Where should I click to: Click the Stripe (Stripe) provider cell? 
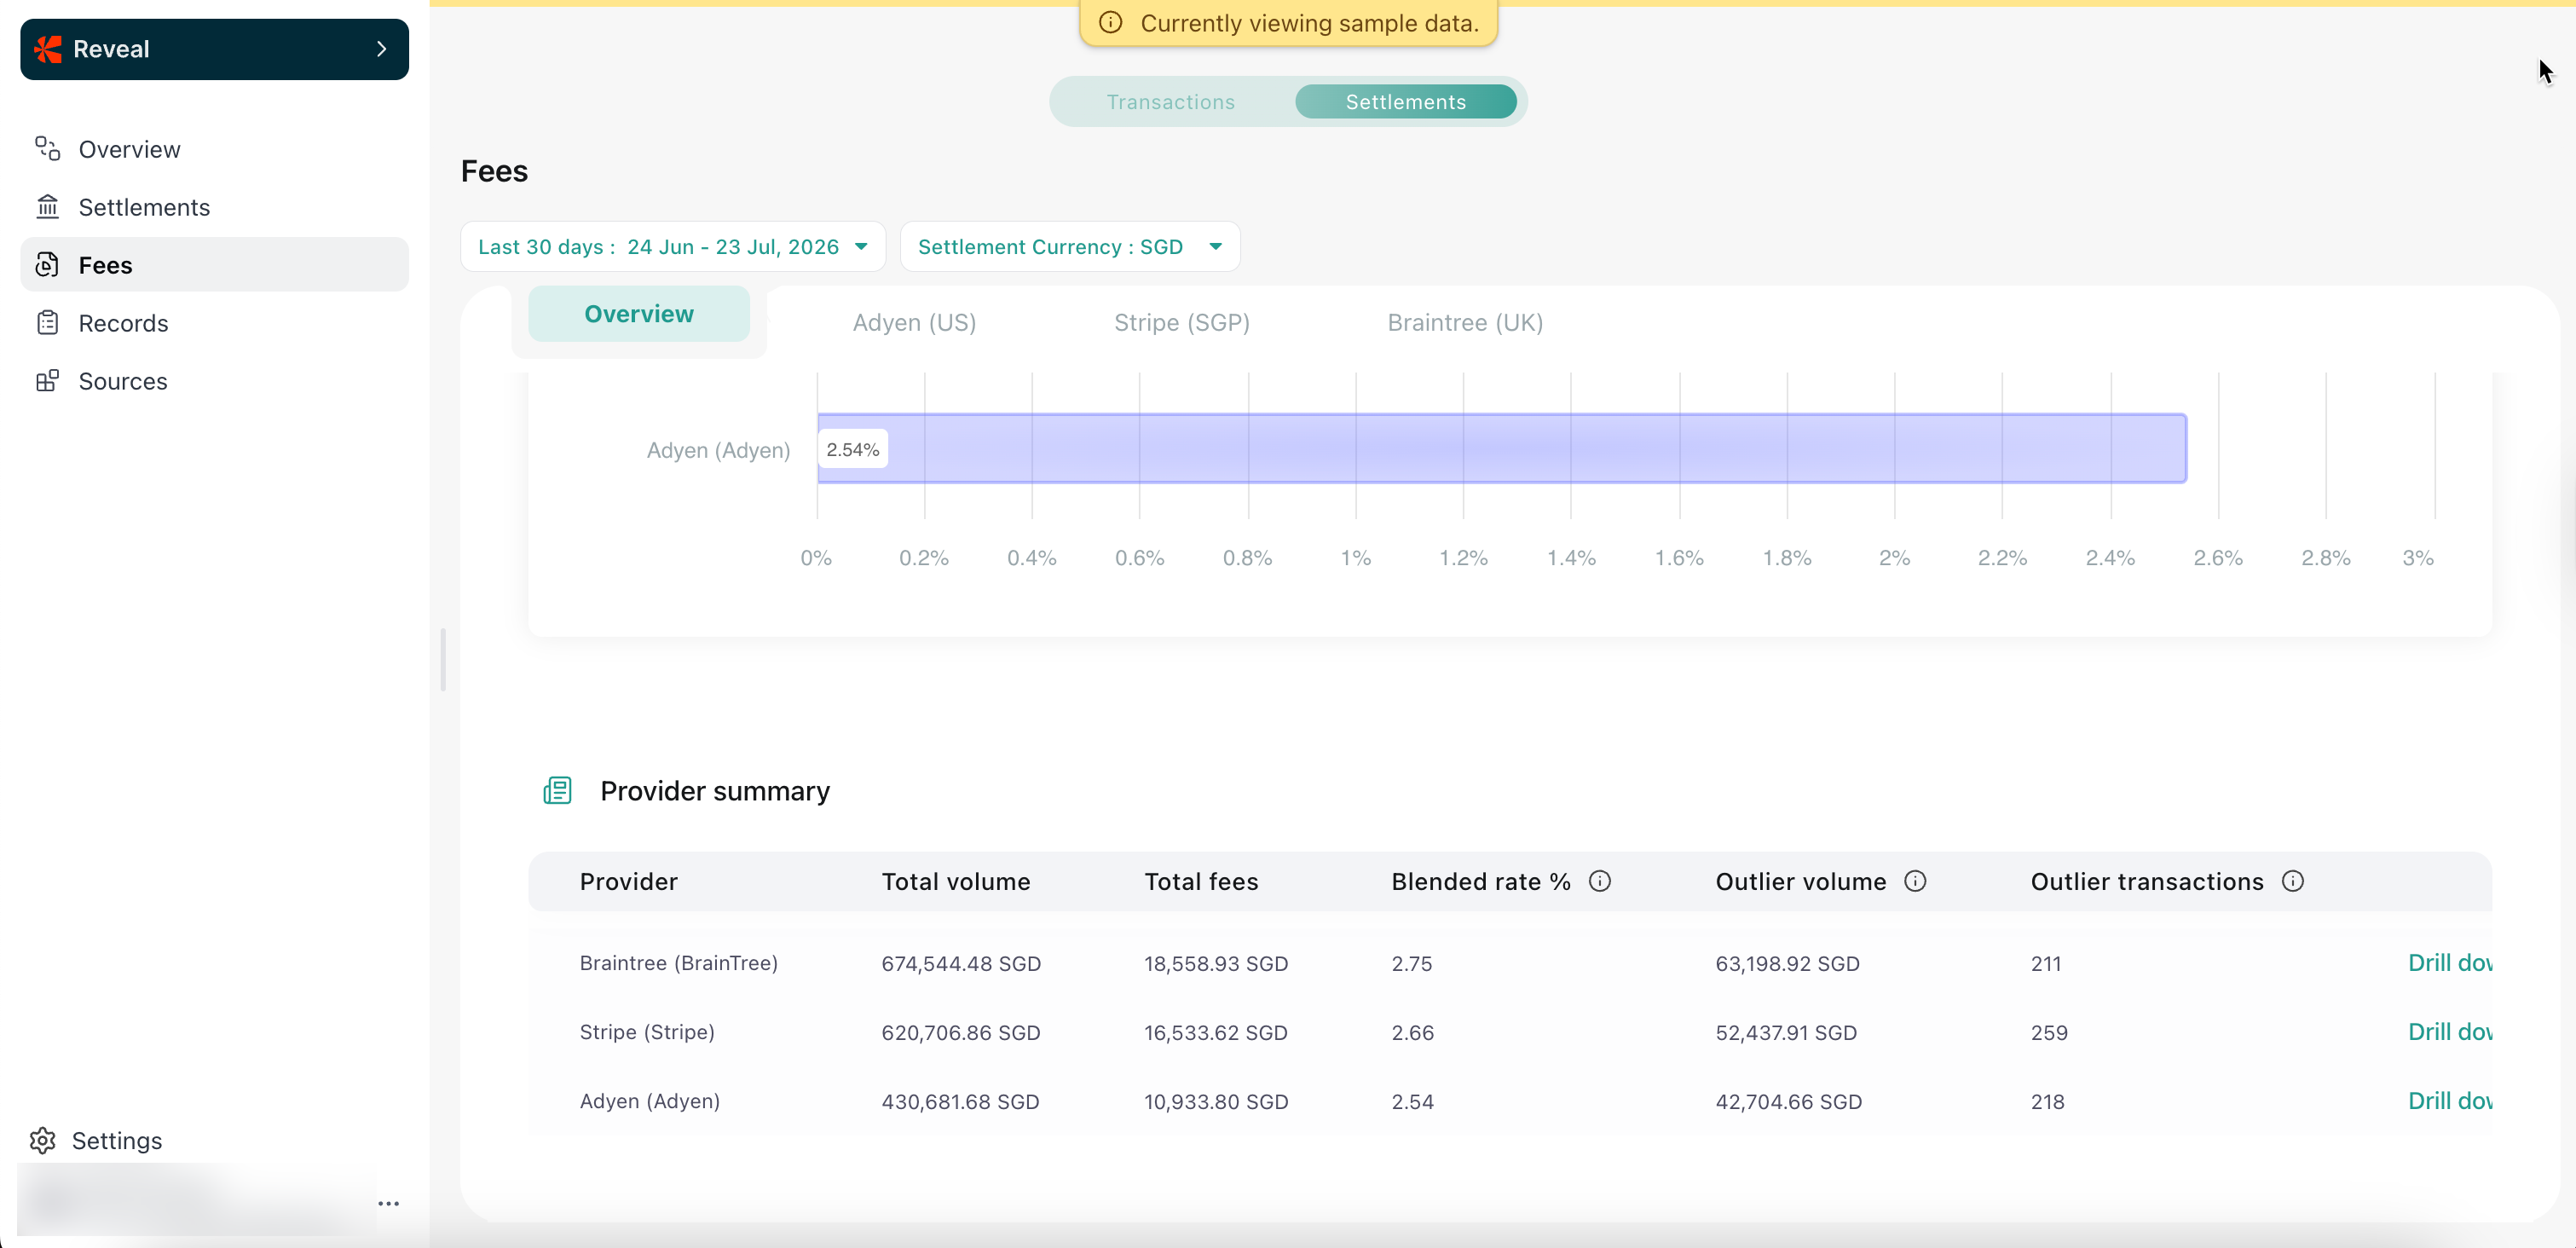[647, 1032]
